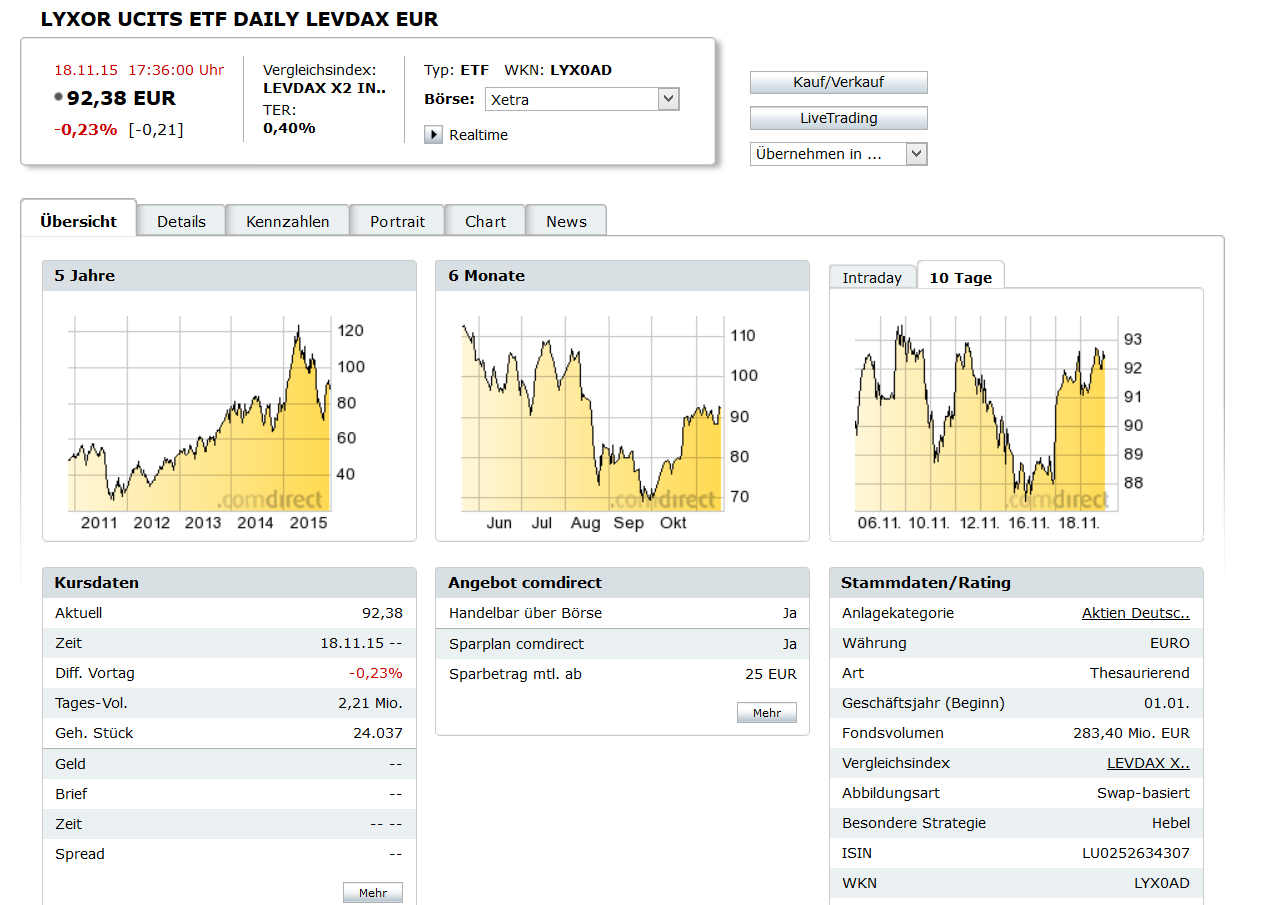
Task: Expand the Übernehmen in ... dropdown
Action: pos(839,154)
